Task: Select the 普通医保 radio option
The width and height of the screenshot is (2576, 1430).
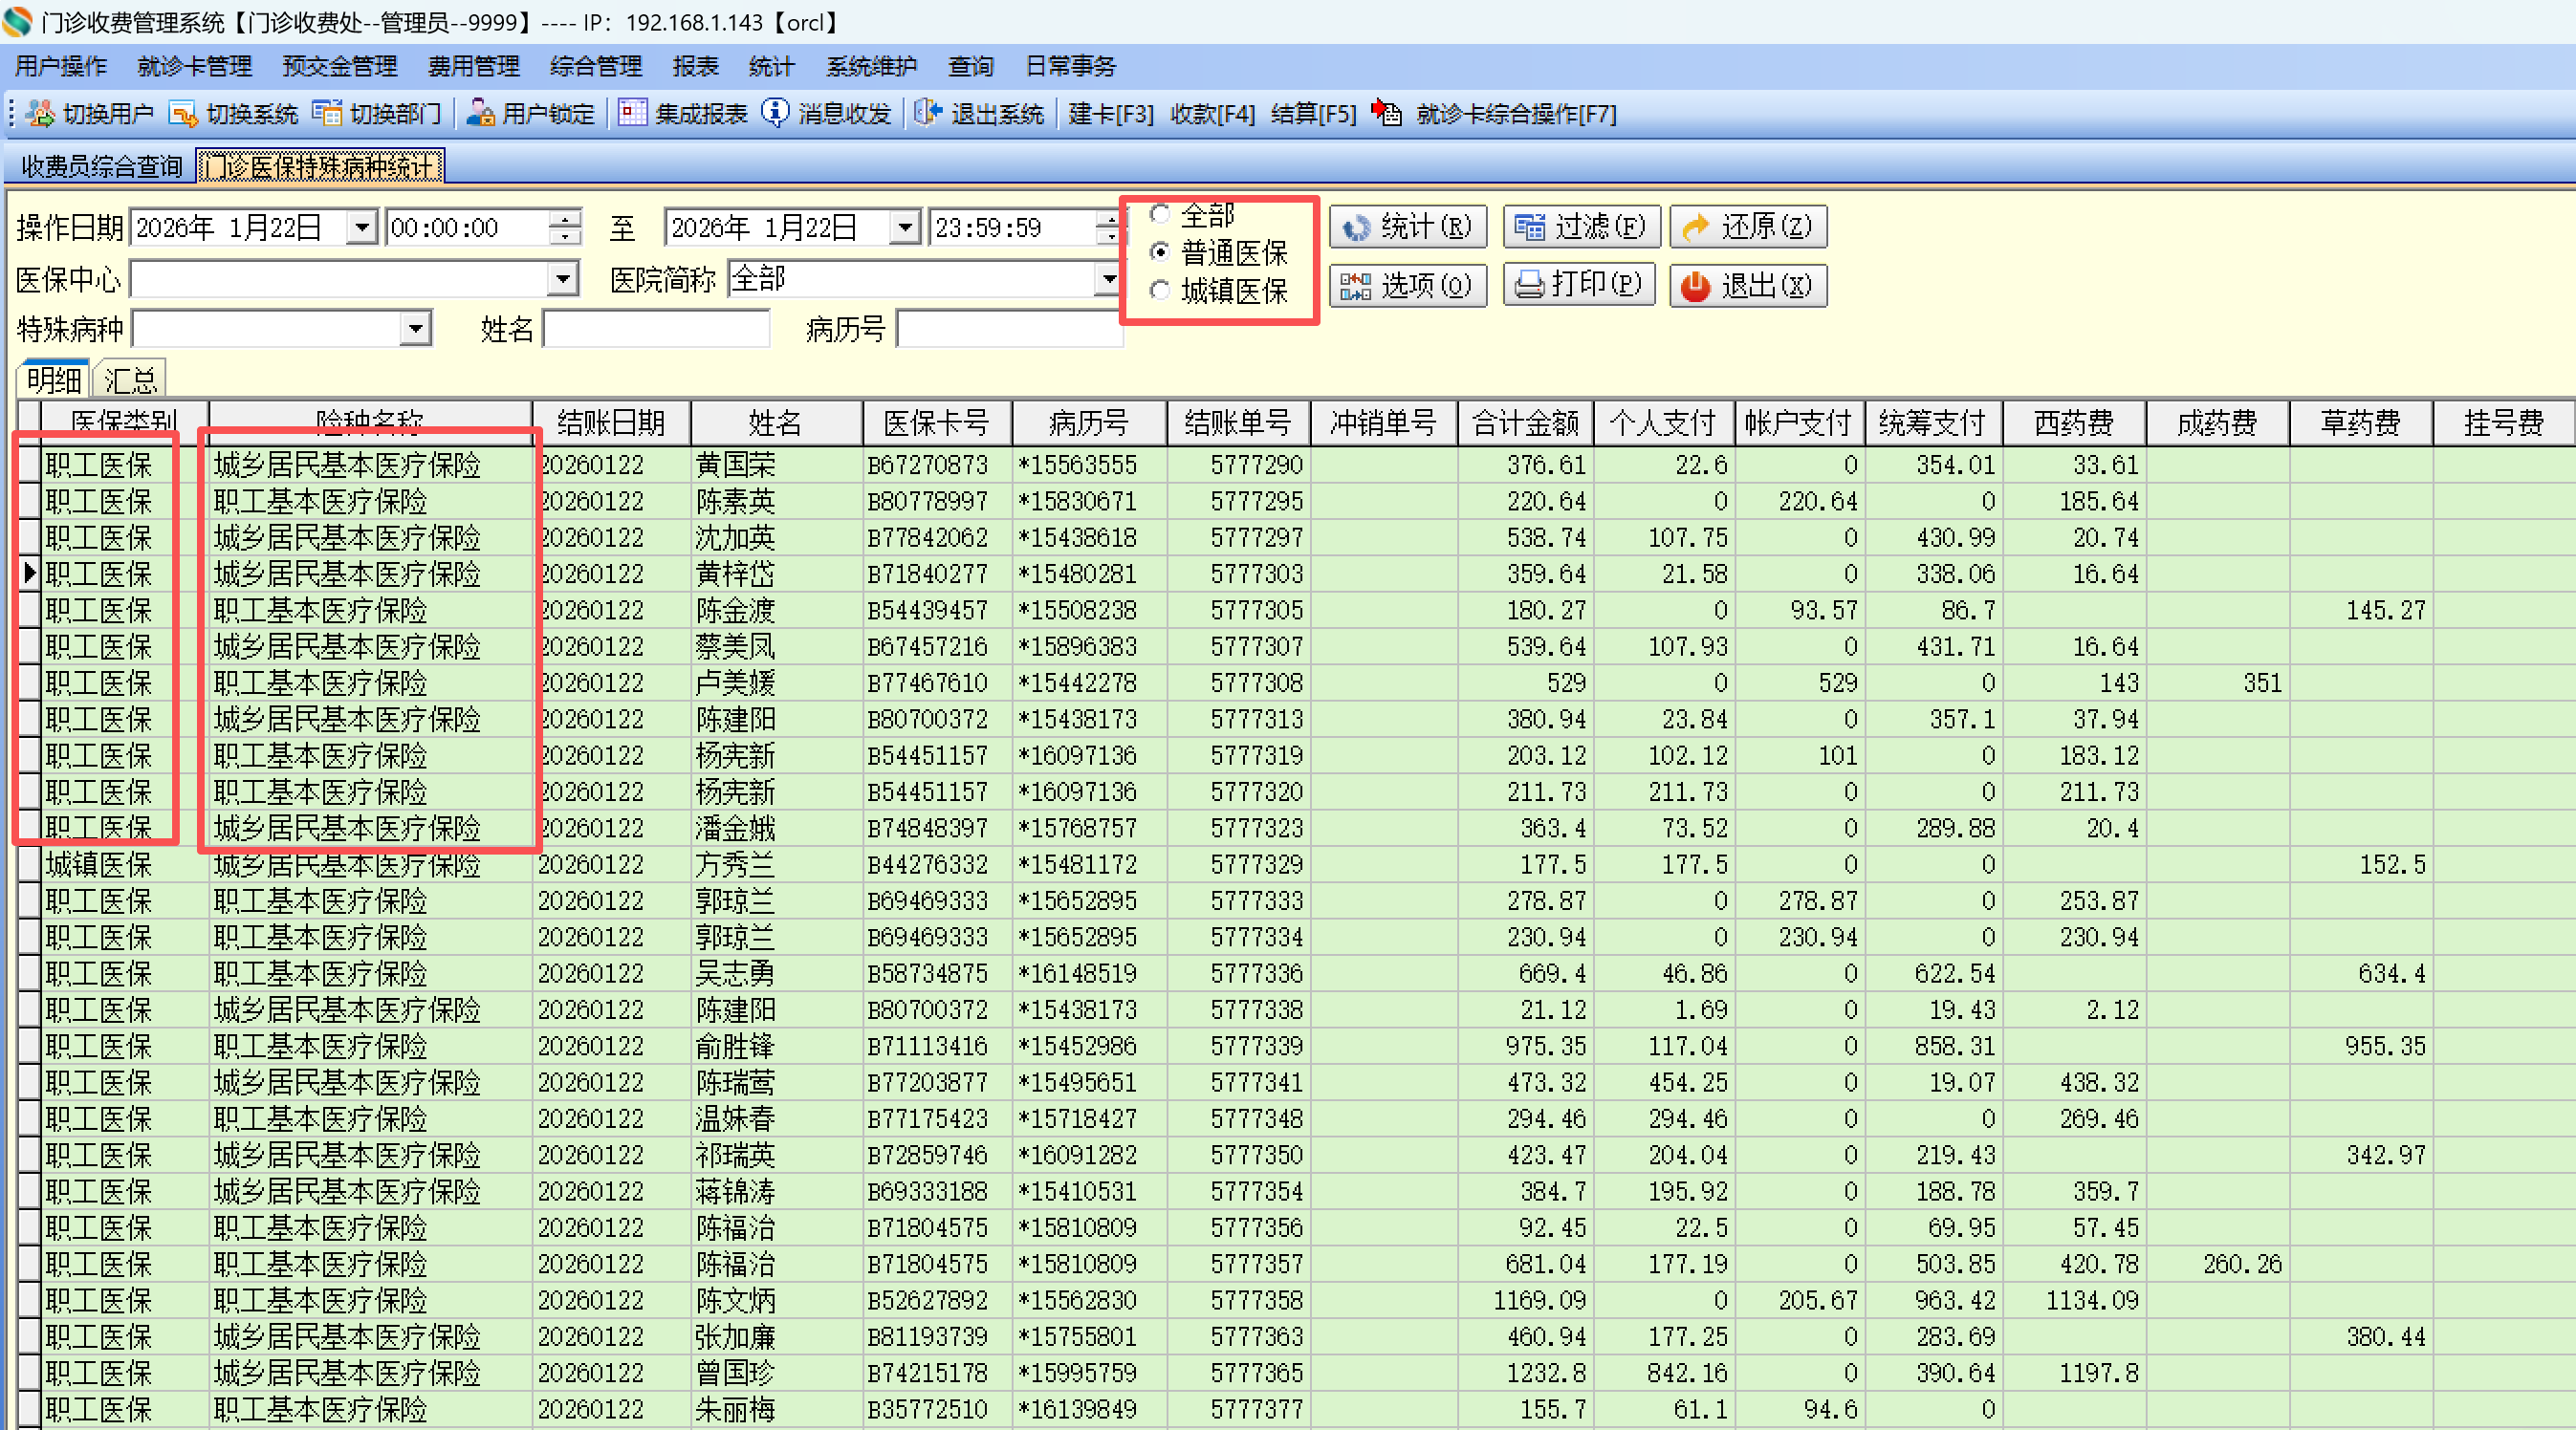Action: click(1160, 252)
